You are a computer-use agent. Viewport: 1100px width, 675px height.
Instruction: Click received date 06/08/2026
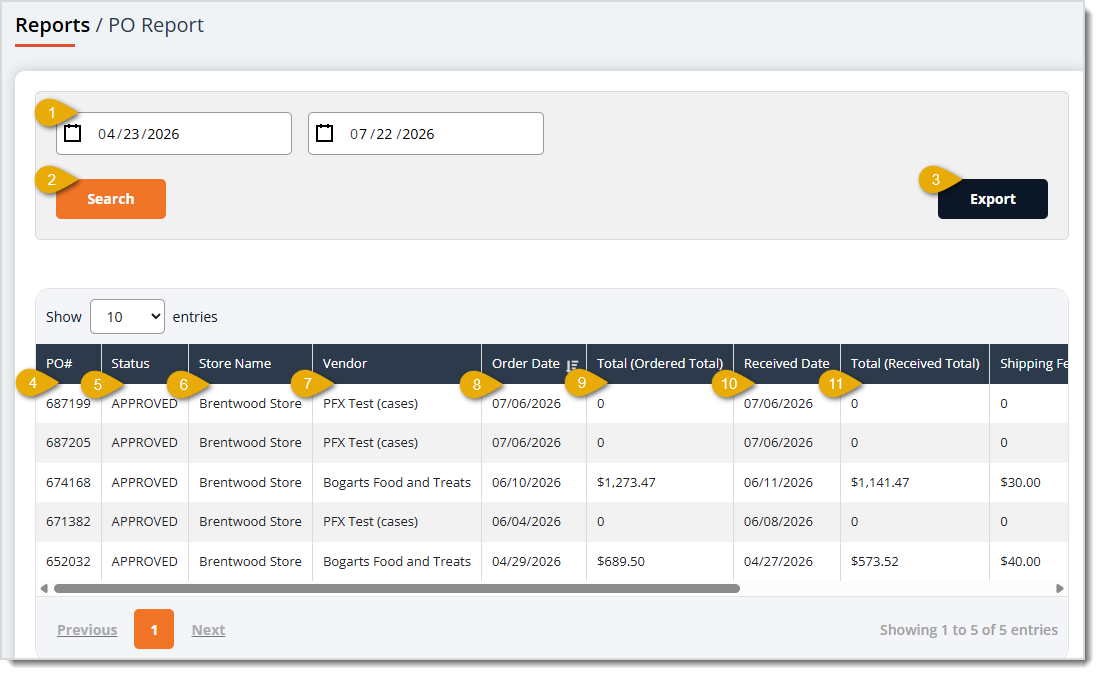(778, 521)
